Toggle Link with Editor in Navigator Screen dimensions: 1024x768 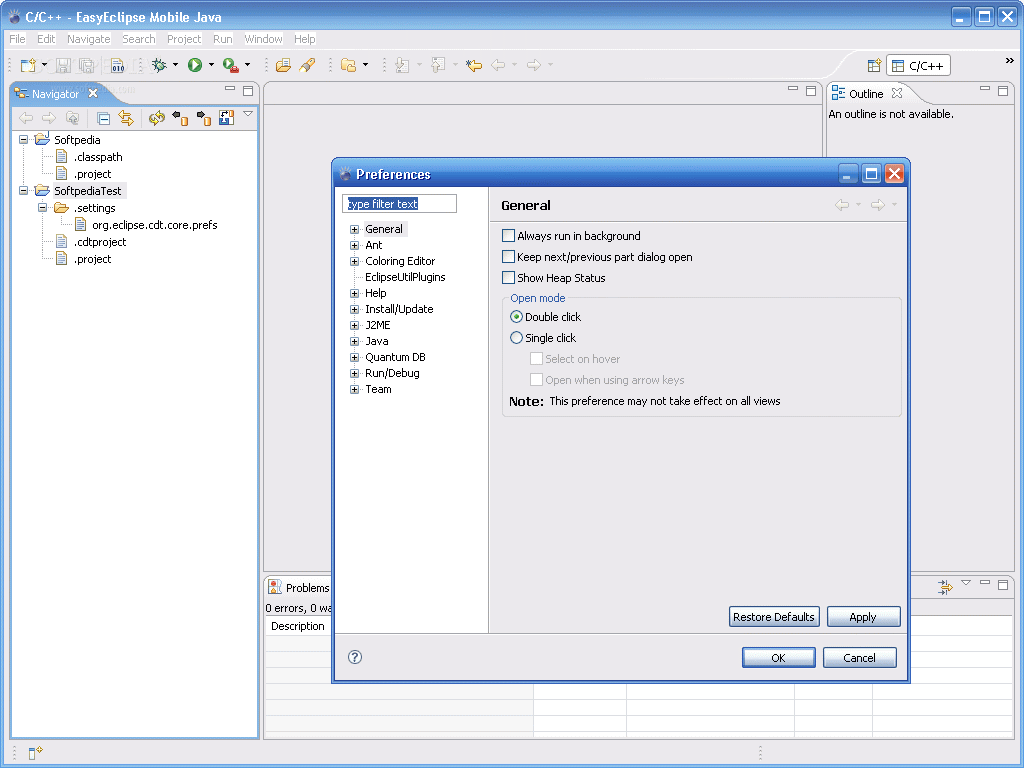pos(126,118)
